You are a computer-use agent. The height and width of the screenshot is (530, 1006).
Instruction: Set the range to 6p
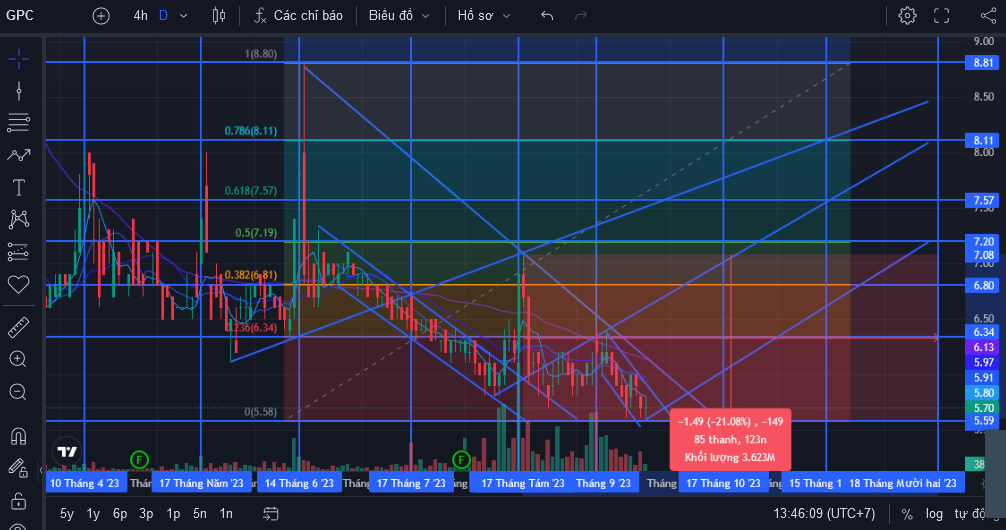pos(120,513)
